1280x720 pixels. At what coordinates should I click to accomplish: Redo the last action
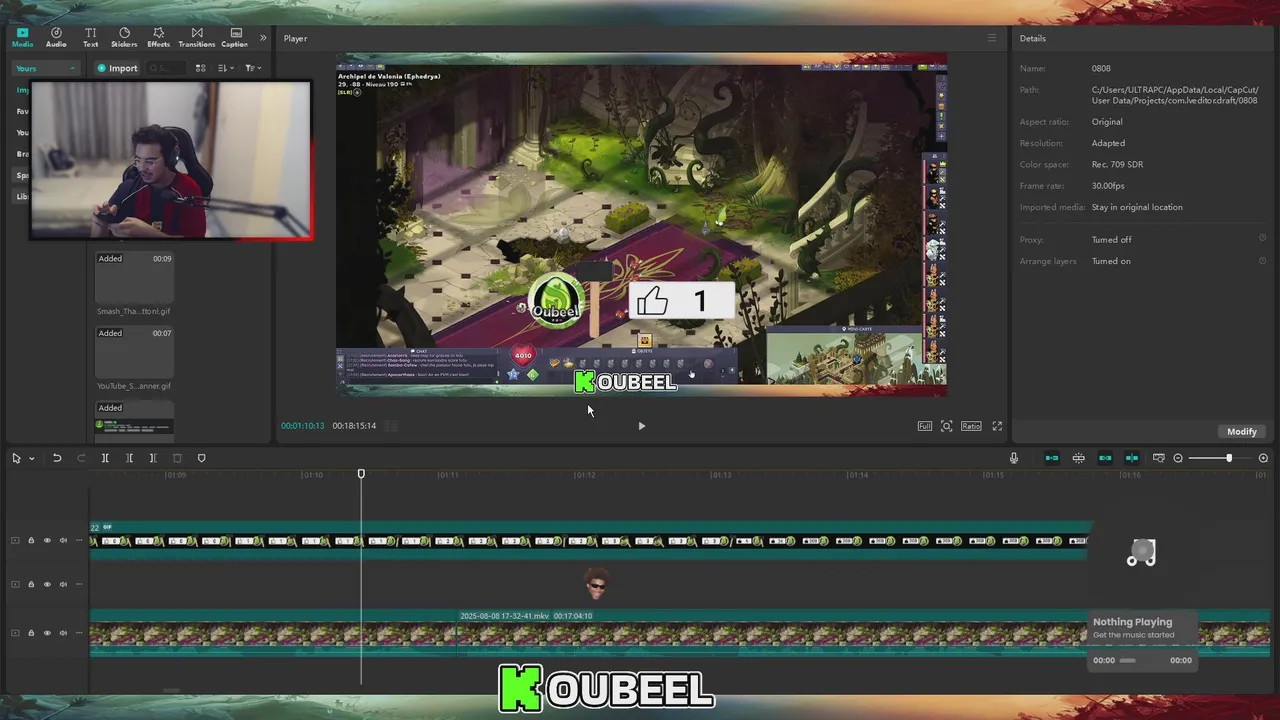81,458
